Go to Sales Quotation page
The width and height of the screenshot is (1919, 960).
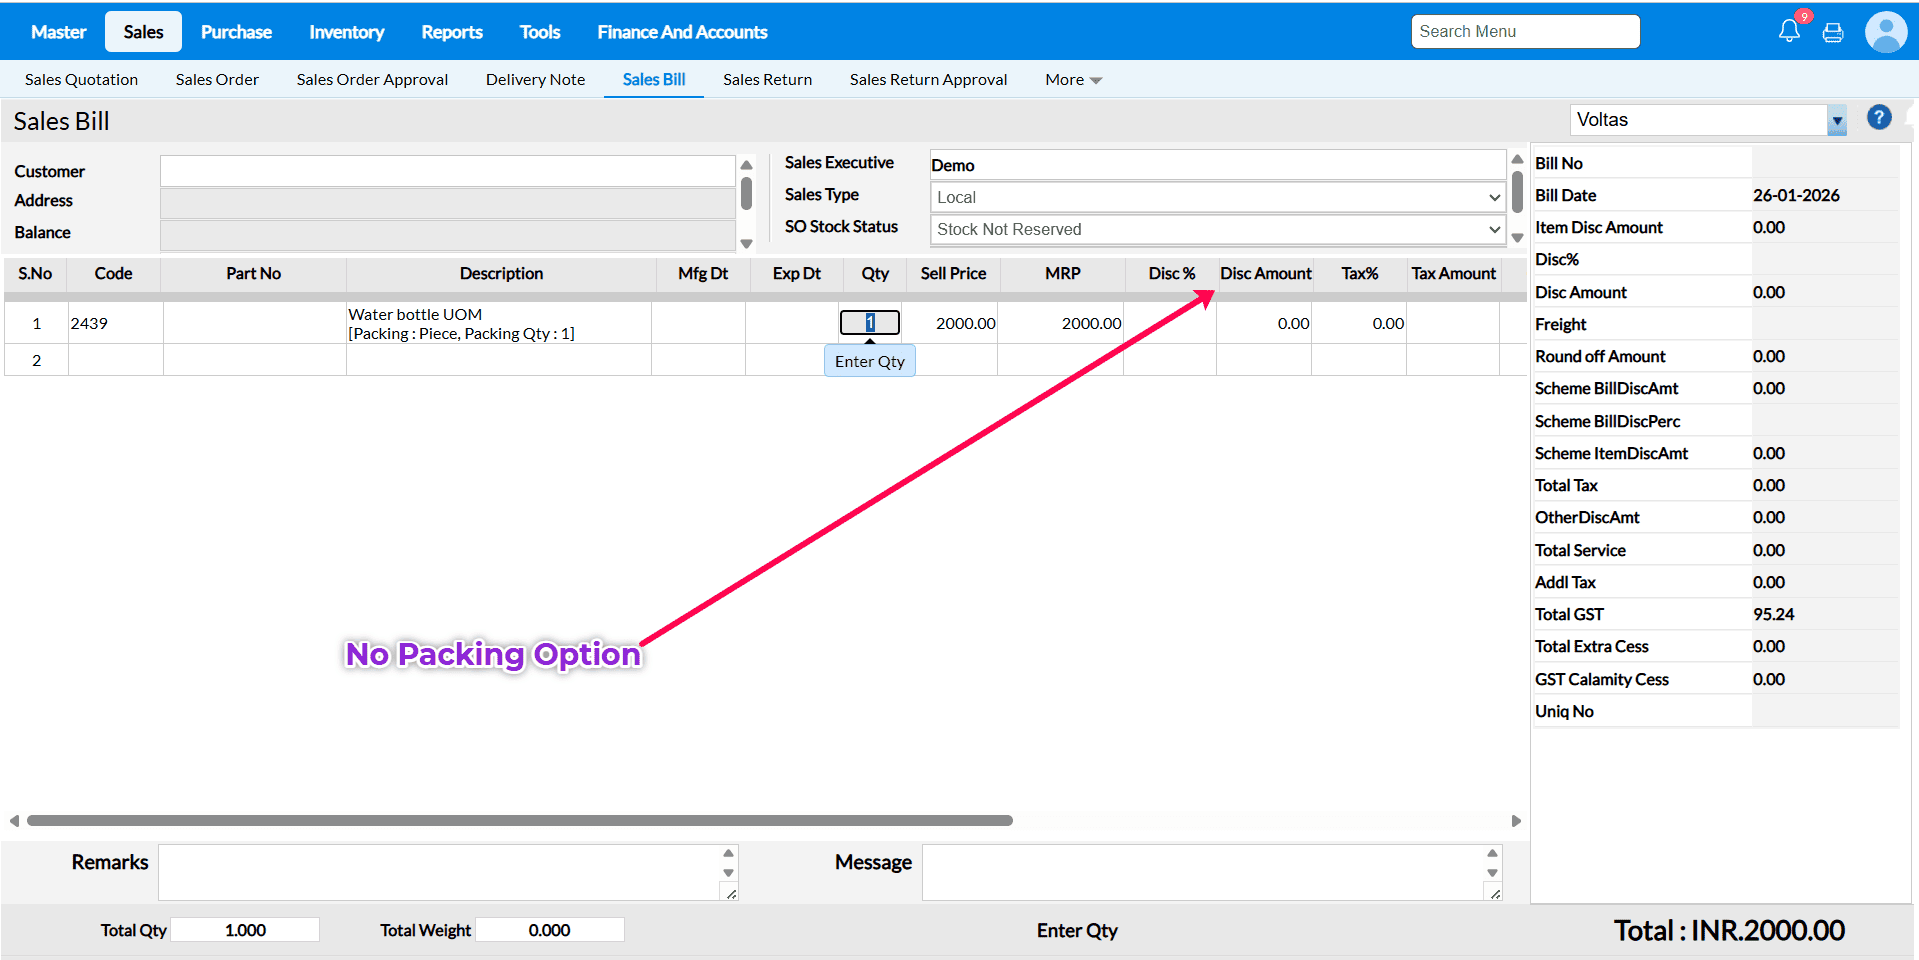(x=81, y=80)
